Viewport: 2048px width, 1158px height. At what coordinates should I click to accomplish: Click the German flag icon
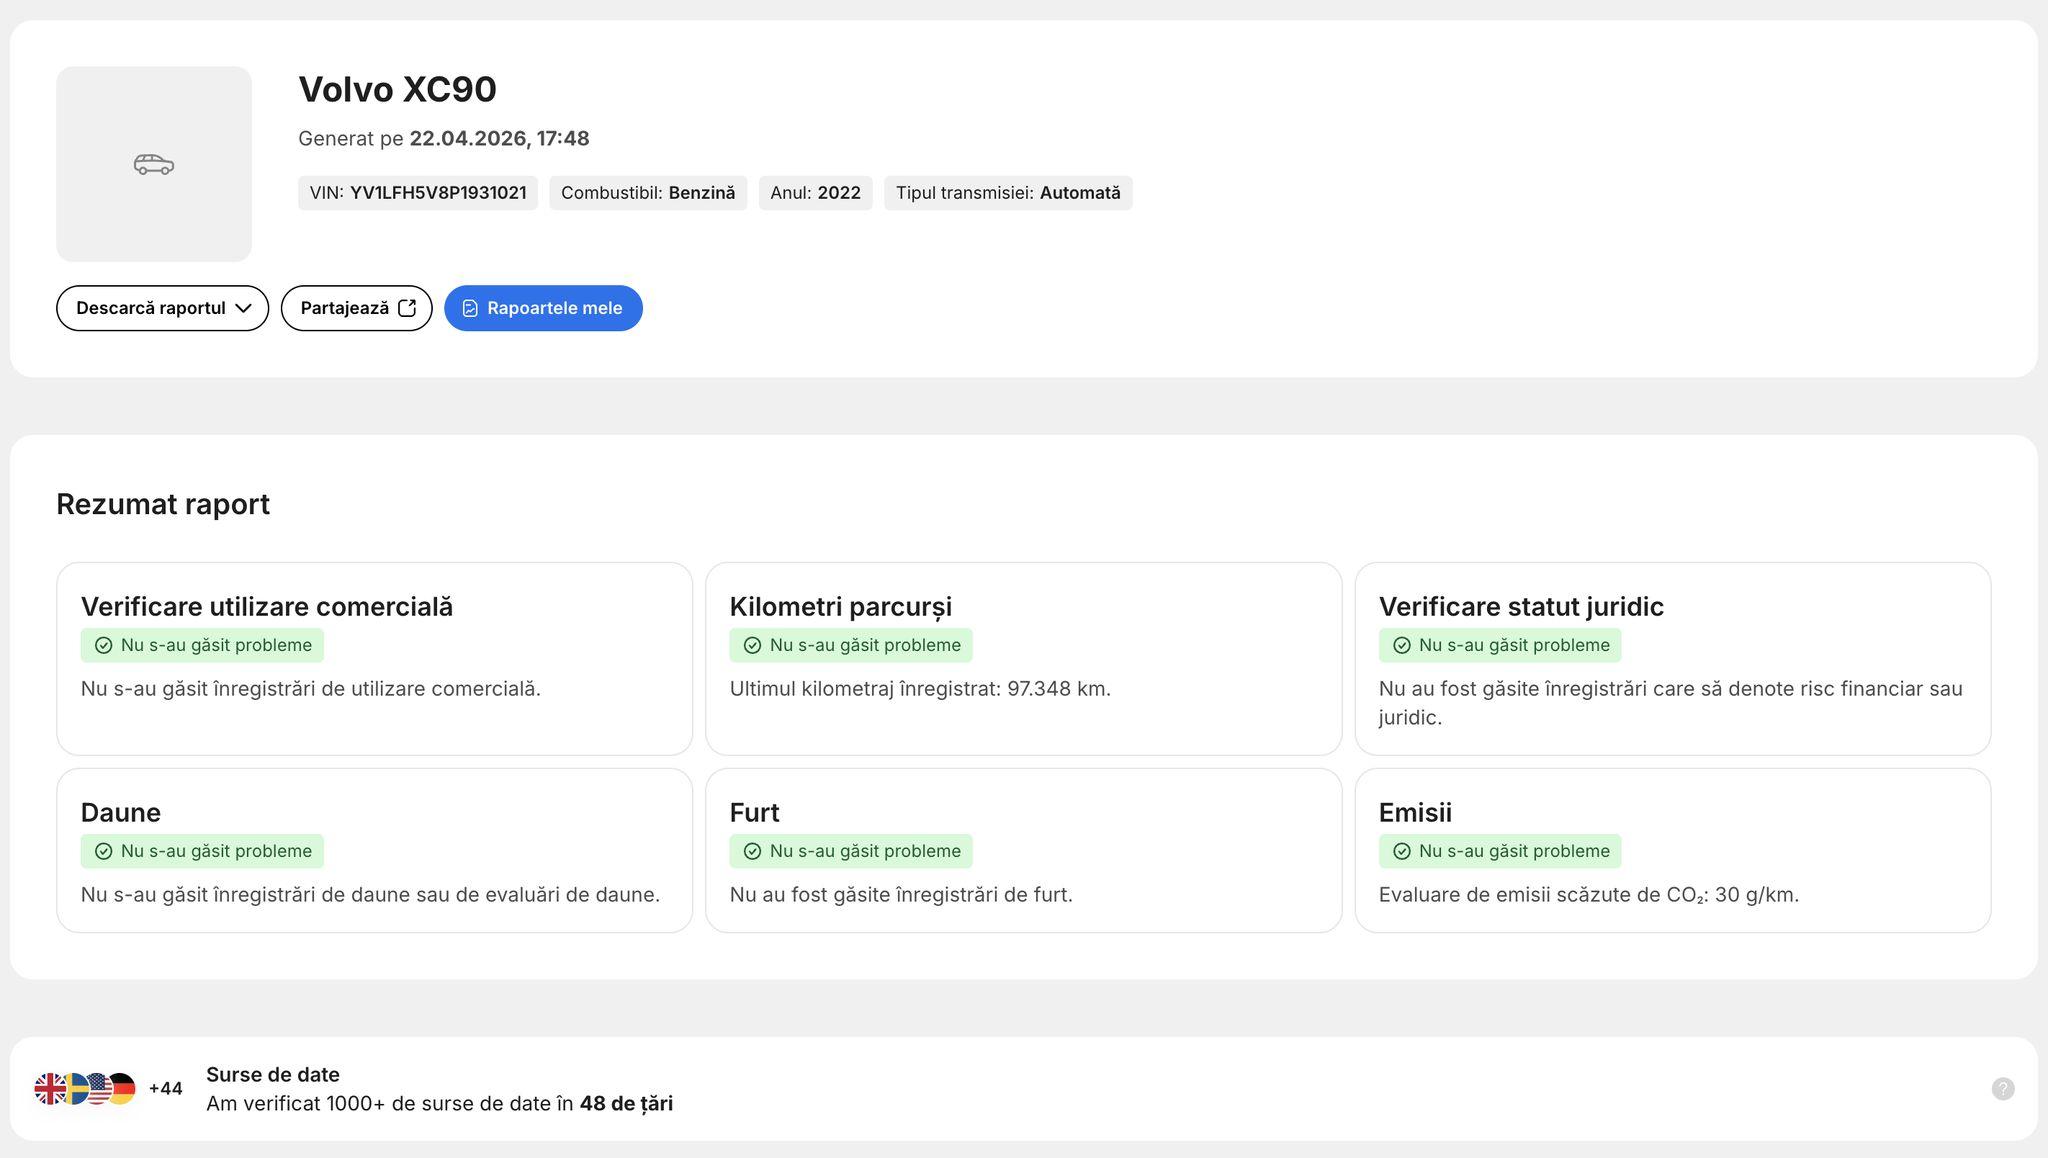[124, 1089]
